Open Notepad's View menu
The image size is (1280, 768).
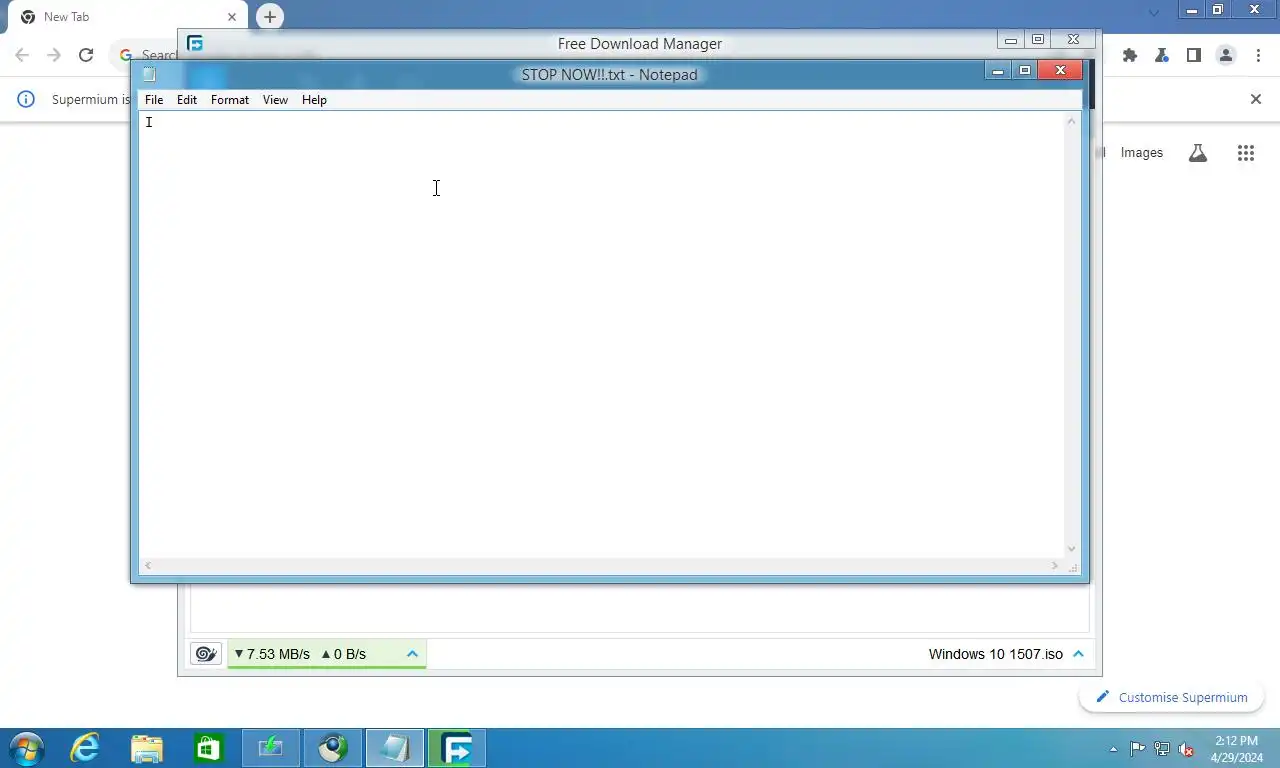coord(275,100)
